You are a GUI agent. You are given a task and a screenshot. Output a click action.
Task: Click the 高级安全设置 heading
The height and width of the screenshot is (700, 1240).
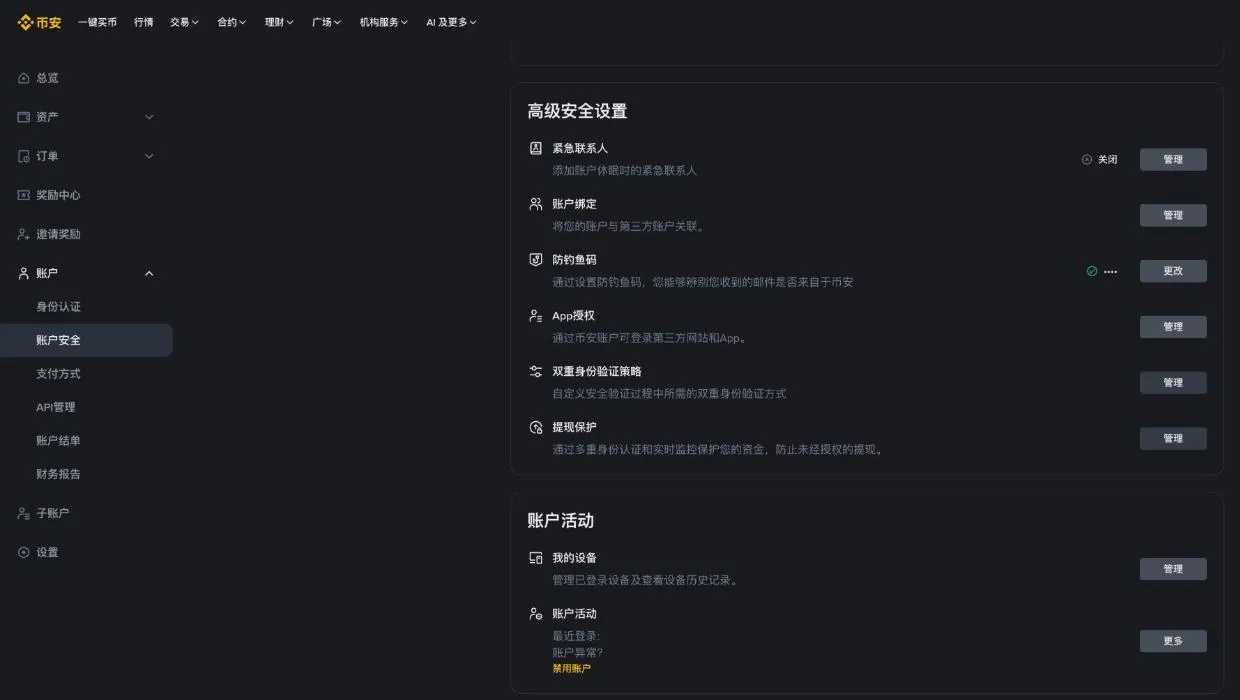pos(577,111)
